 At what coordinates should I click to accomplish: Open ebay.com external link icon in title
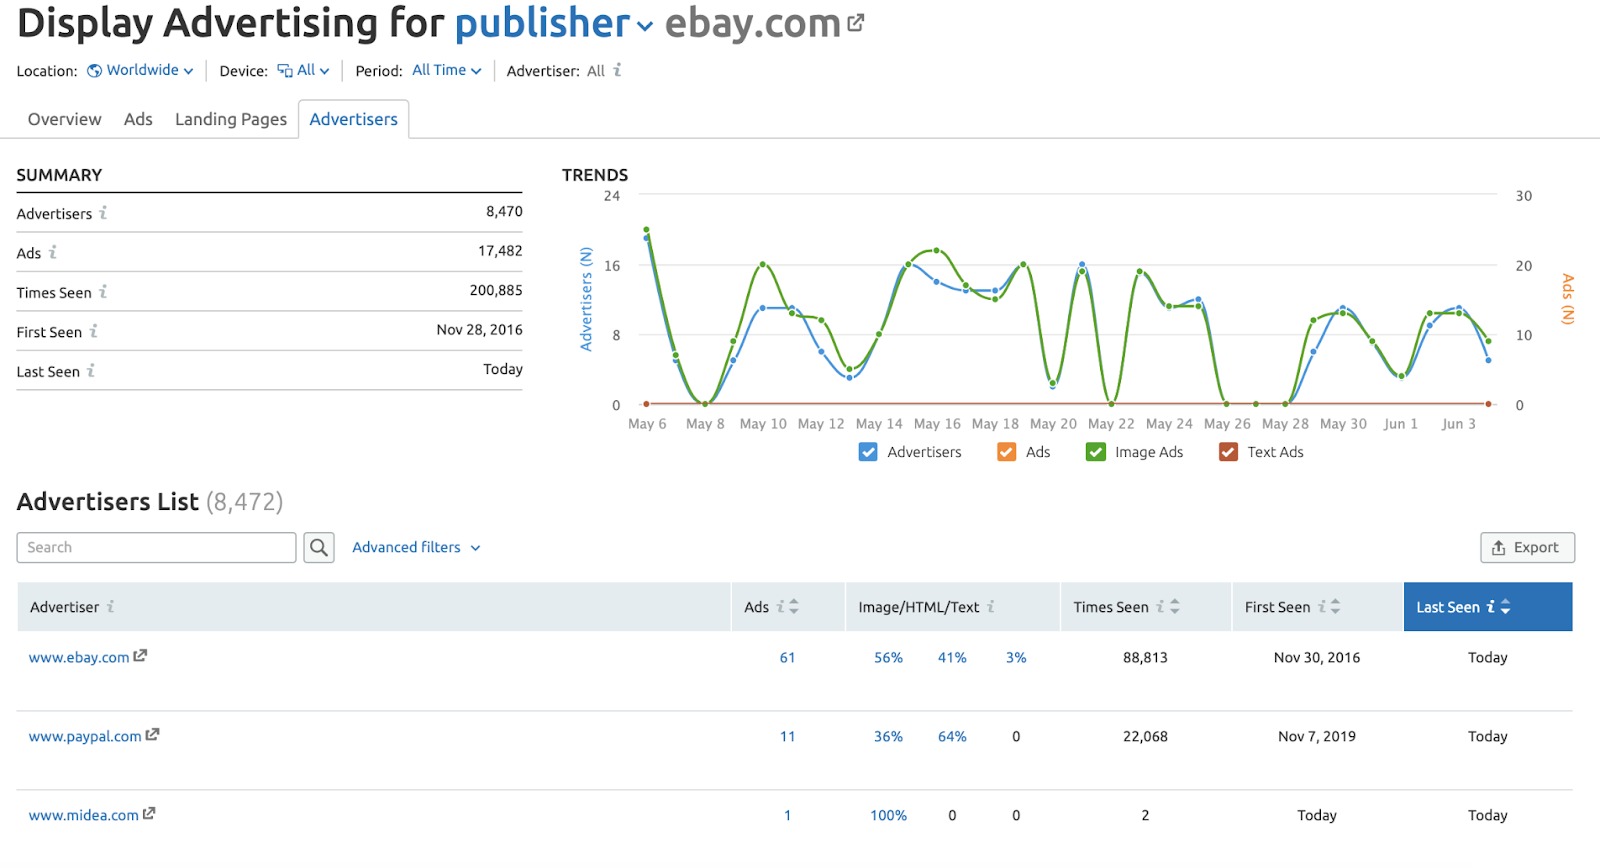(x=855, y=22)
